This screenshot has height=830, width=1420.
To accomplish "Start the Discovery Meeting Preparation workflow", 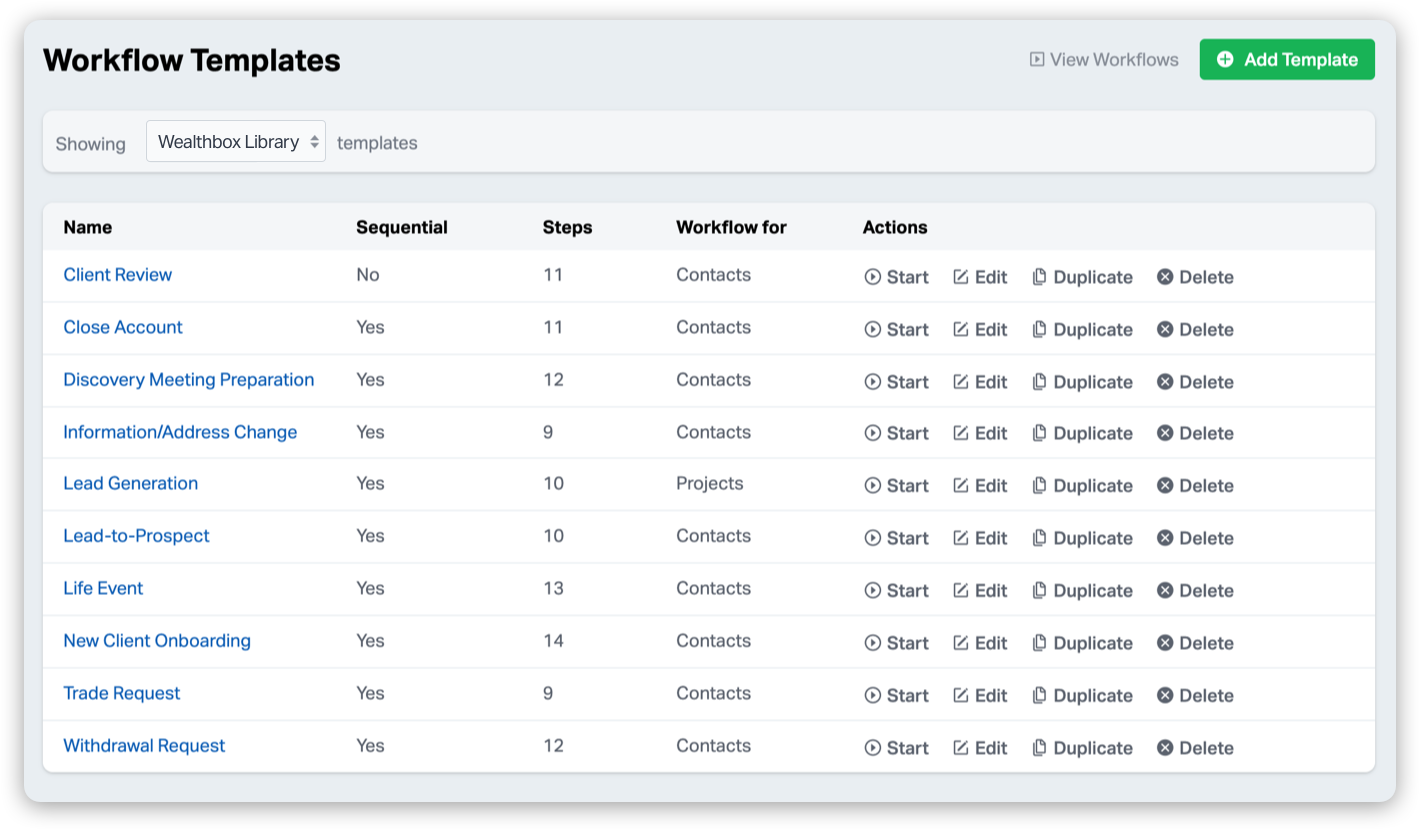I will click(x=897, y=382).
